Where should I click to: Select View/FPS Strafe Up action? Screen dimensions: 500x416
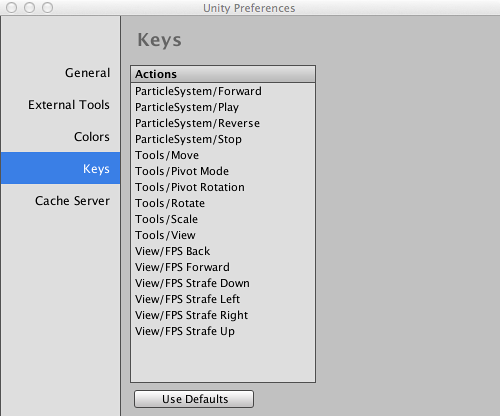223,331
